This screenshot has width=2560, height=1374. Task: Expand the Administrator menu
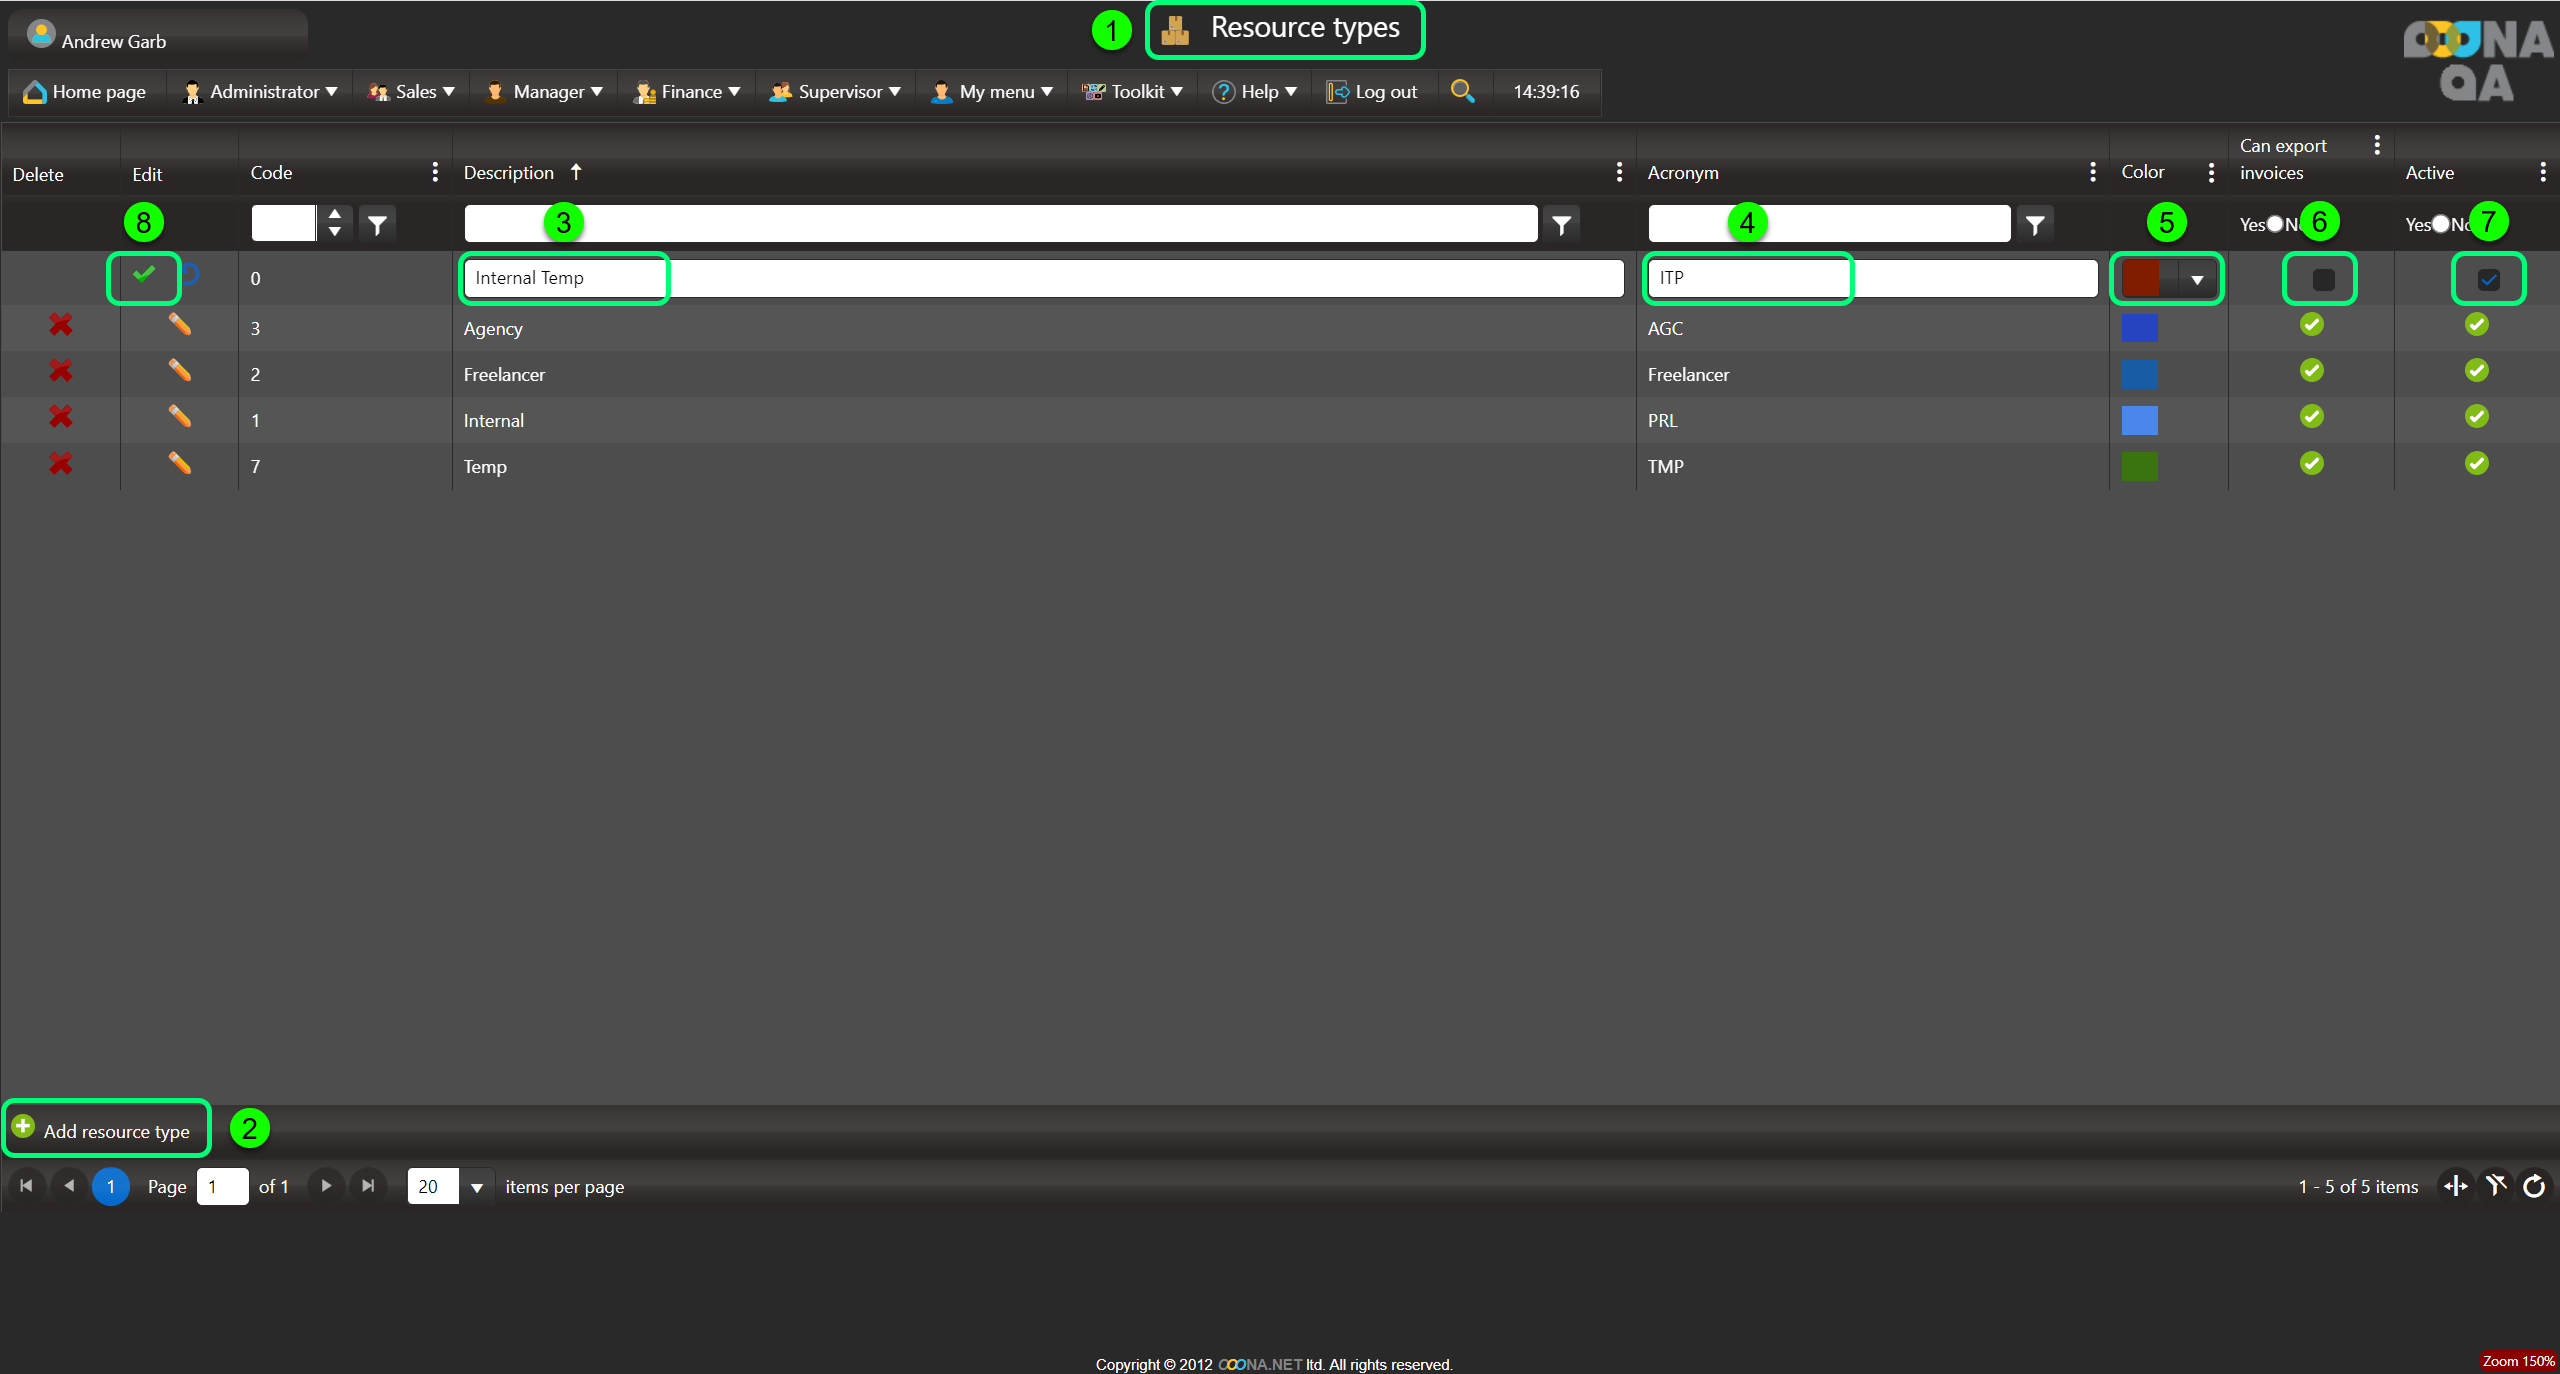(x=262, y=92)
